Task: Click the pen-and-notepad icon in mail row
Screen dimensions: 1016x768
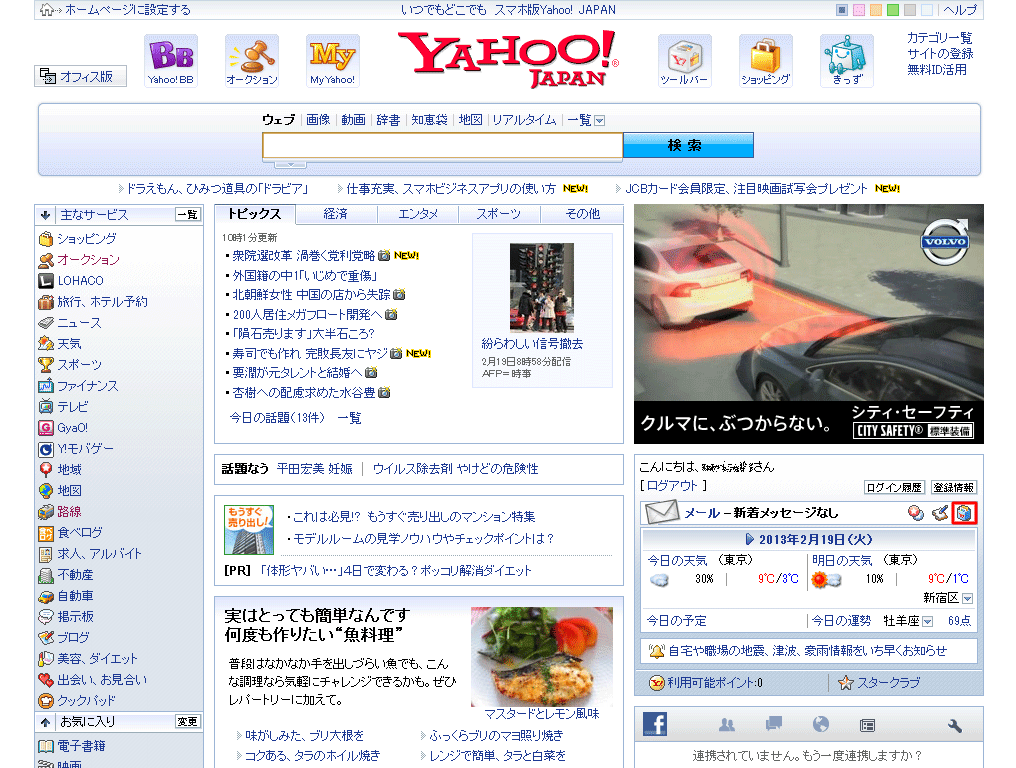Action: click(940, 513)
